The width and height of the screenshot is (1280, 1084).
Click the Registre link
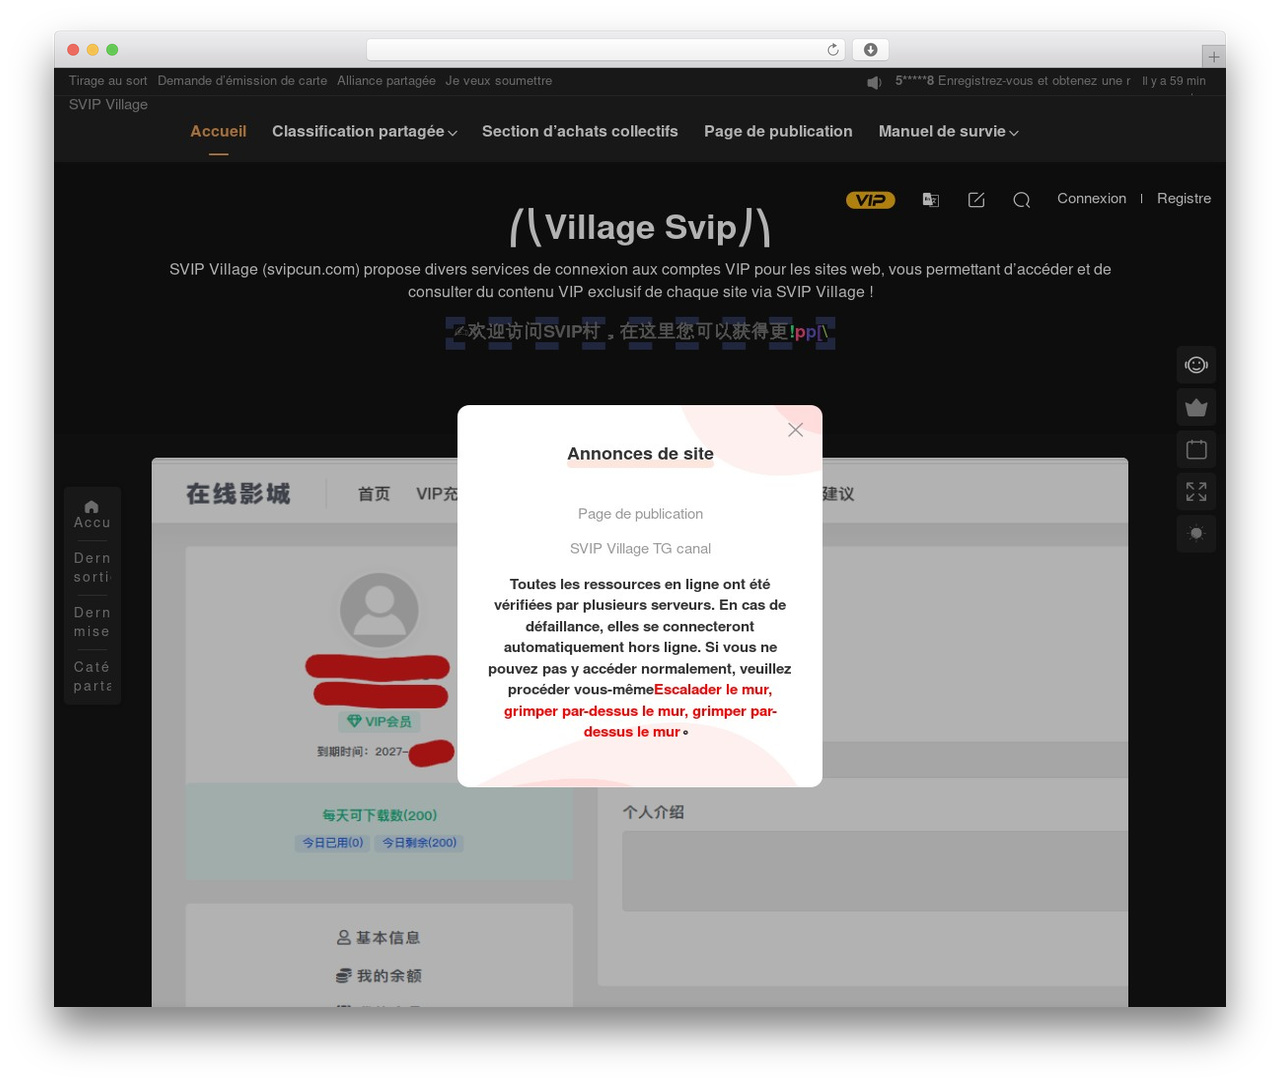1184,199
